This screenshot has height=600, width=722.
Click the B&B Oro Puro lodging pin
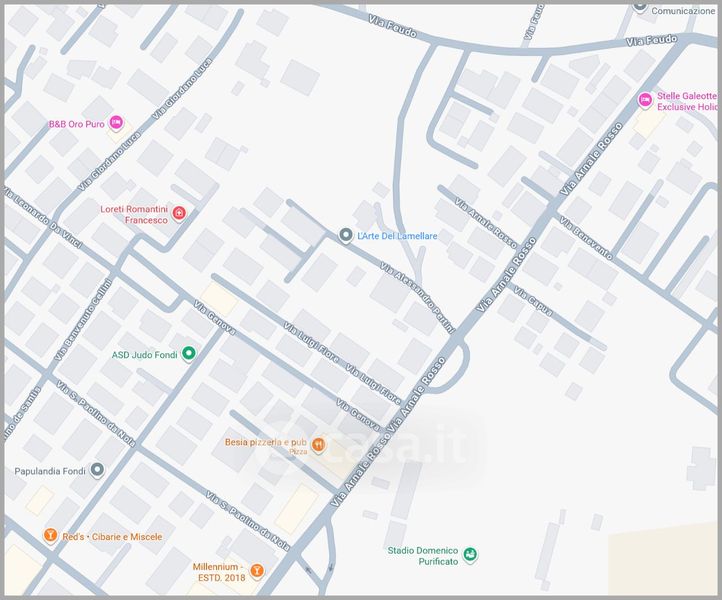(x=116, y=123)
